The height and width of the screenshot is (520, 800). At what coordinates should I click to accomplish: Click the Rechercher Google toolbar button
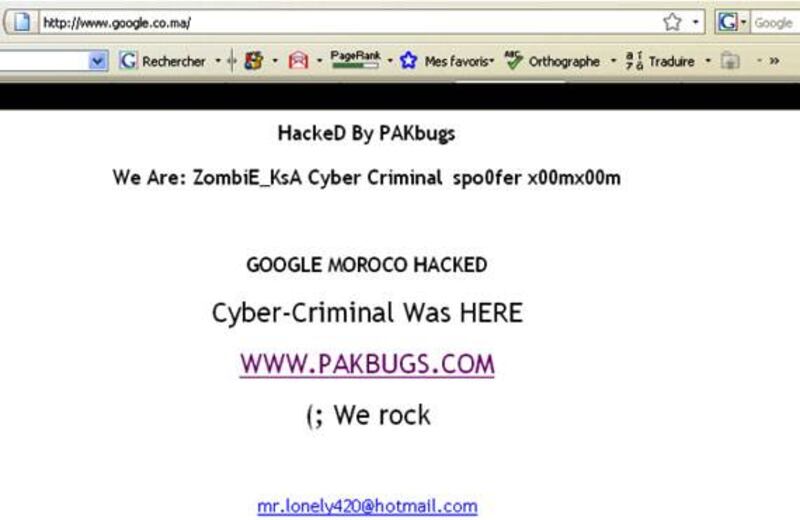tap(162, 61)
